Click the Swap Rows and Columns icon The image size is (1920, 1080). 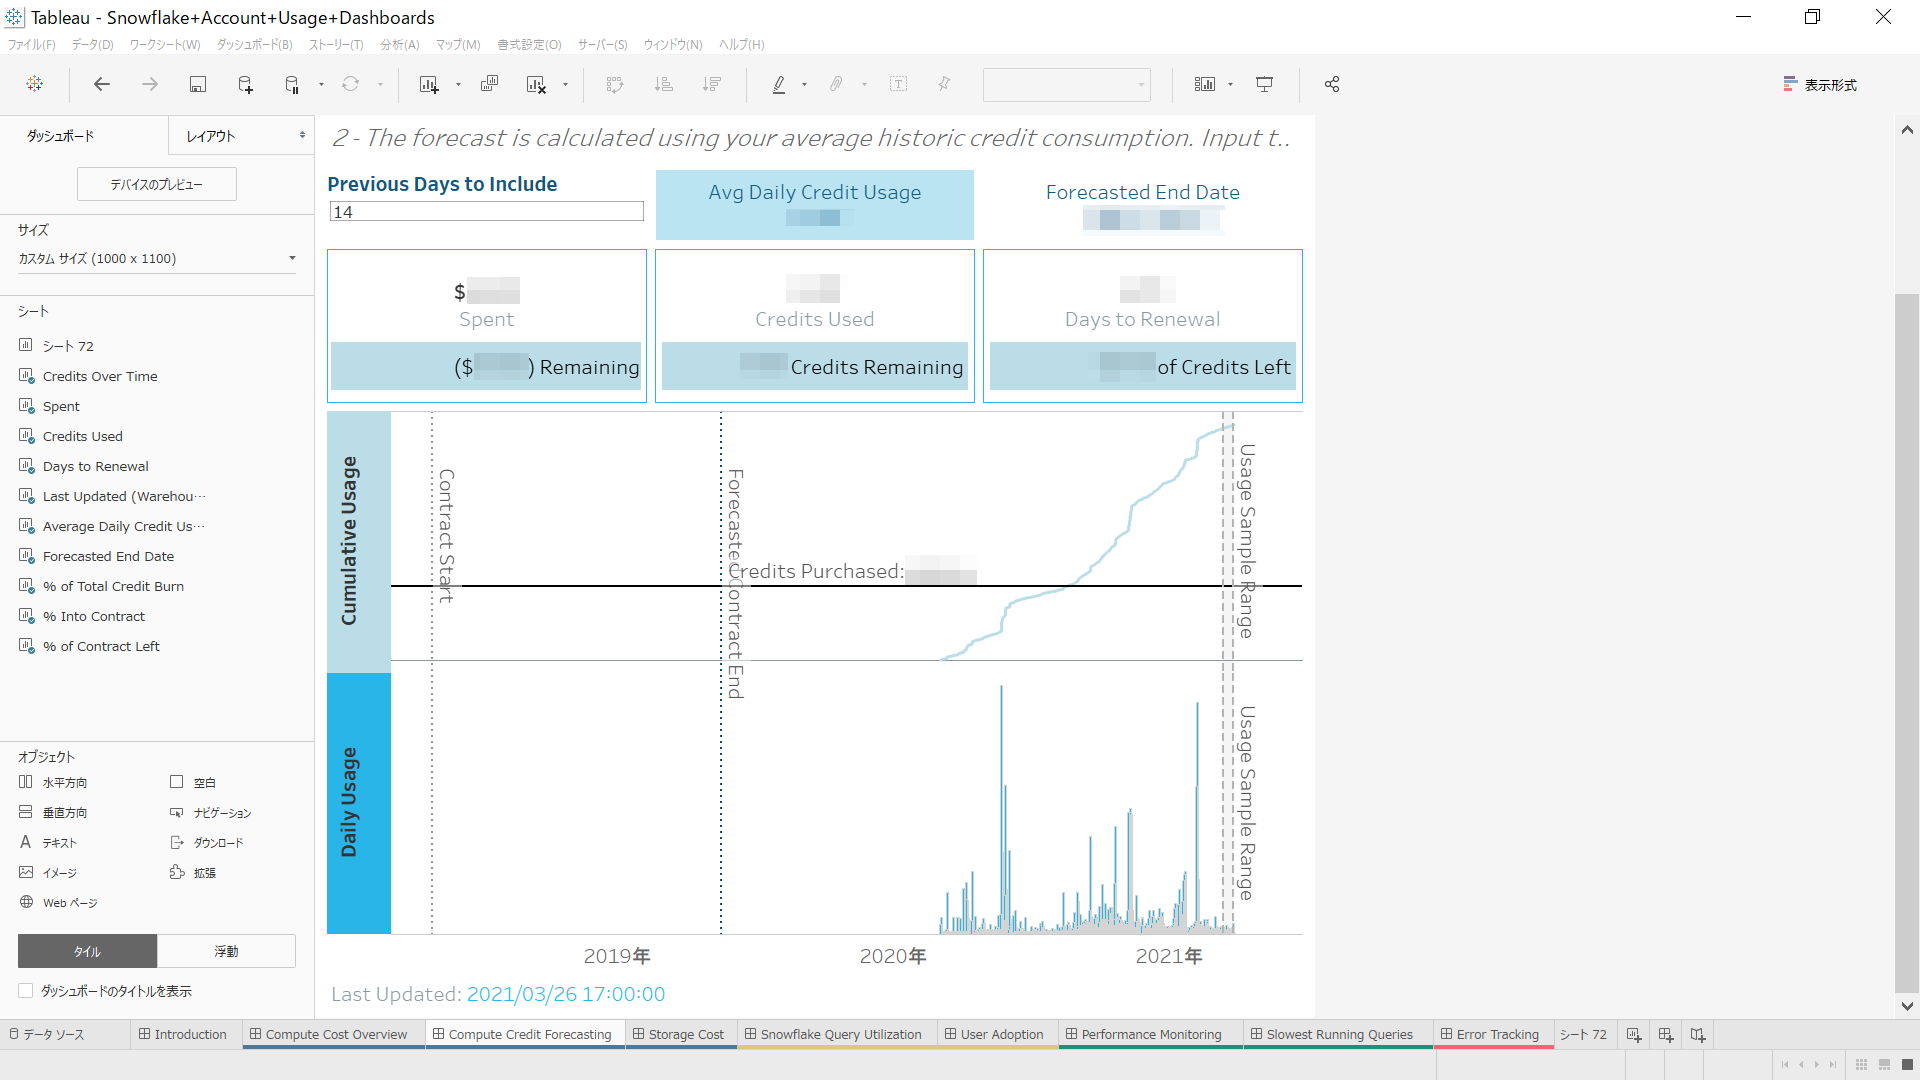(615, 84)
